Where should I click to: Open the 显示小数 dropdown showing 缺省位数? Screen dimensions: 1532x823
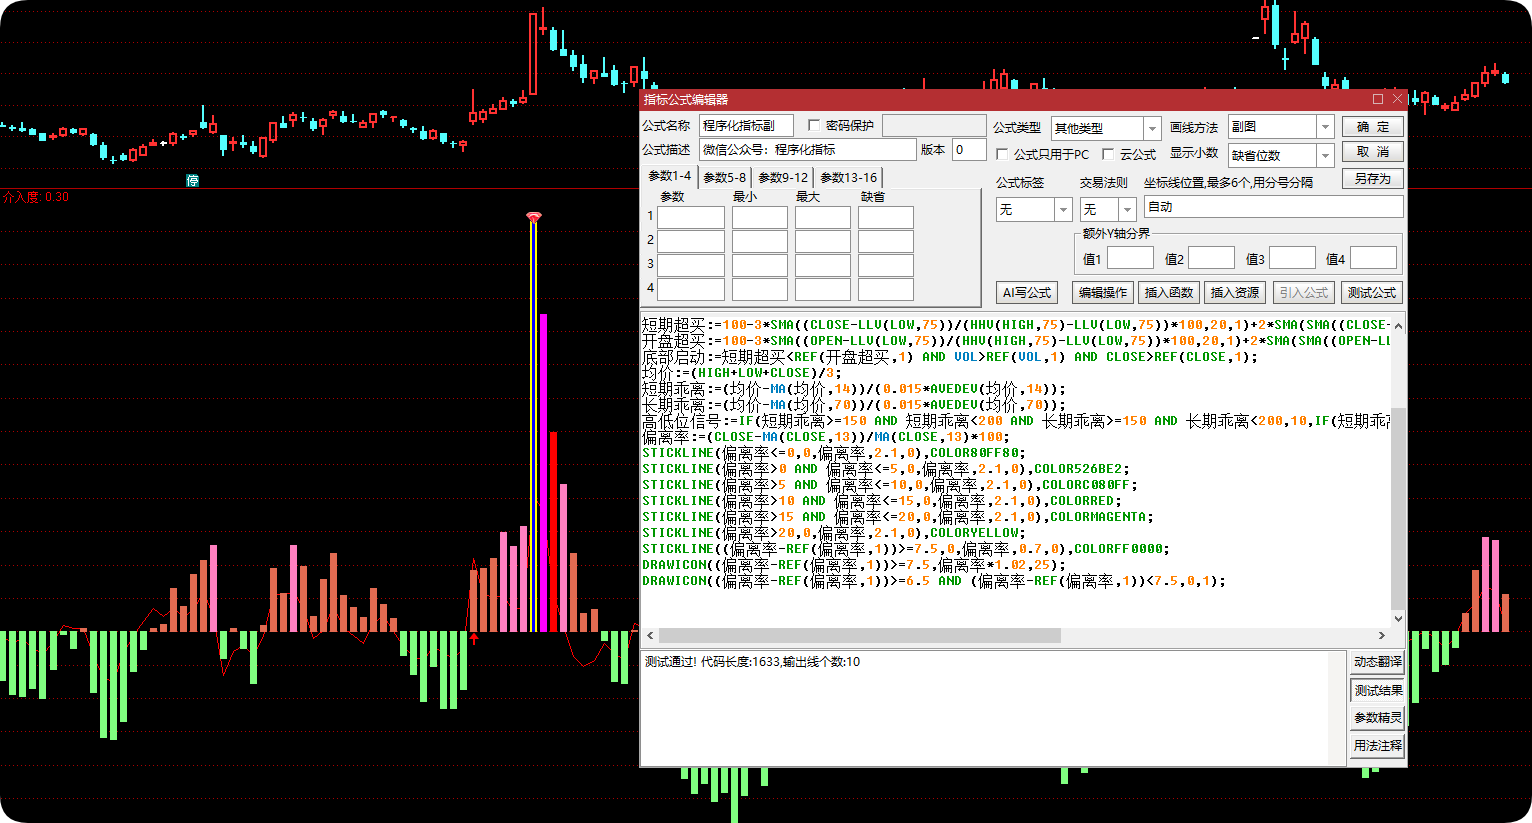click(x=1325, y=155)
